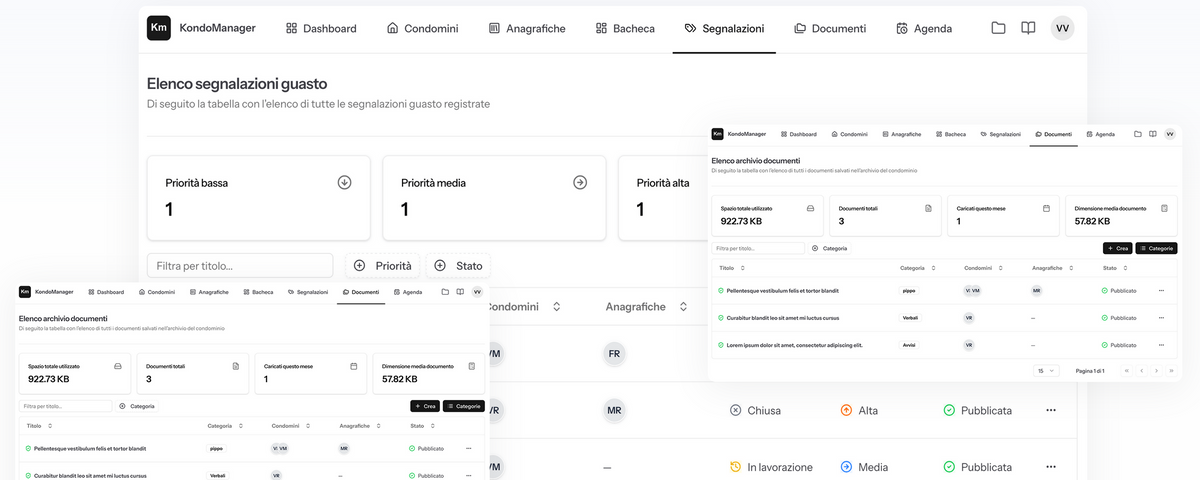Focus the Filtra per titolo field beside Priorità

pos(240,266)
